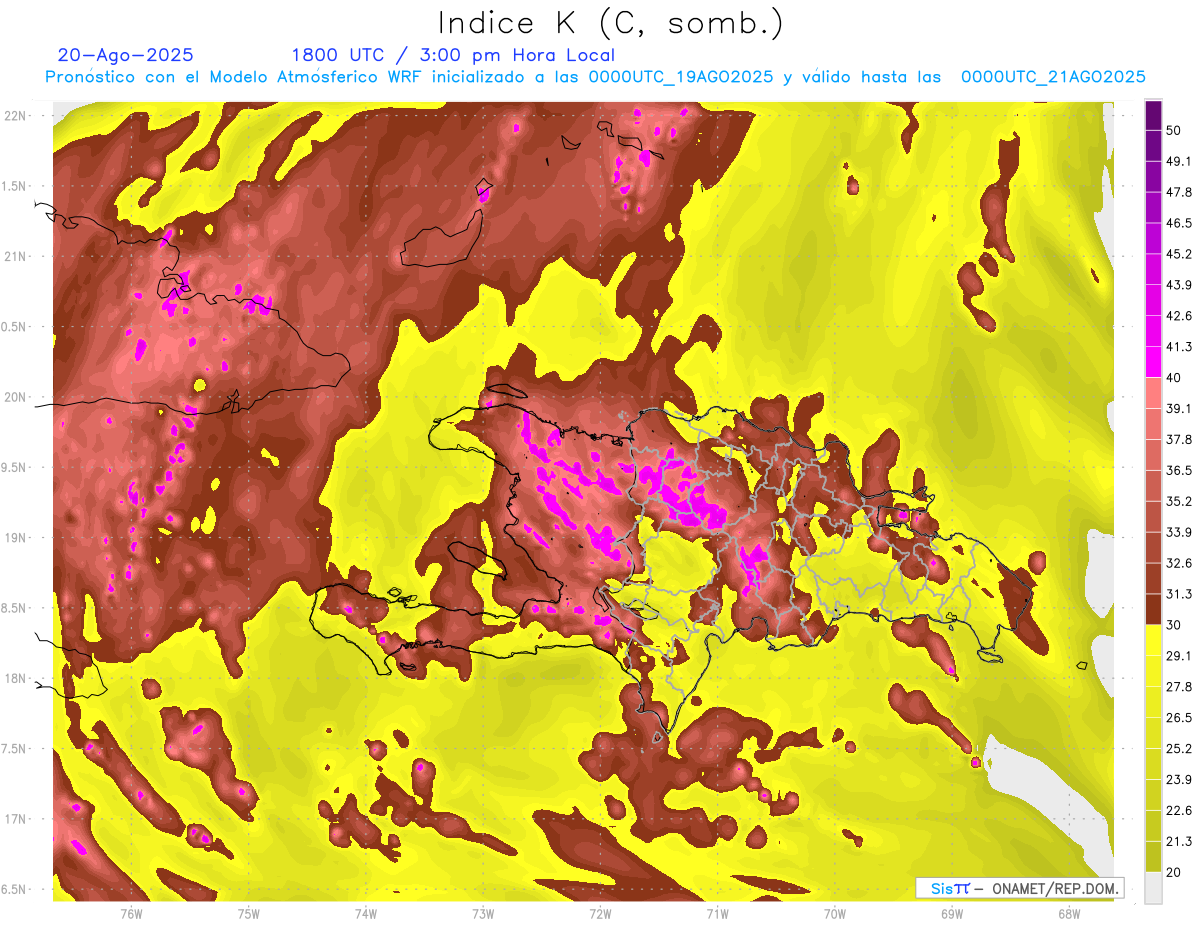Click the WRF model forecast description line
This screenshot has height=927, width=1200.
pyautogui.click(x=595, y=77)
